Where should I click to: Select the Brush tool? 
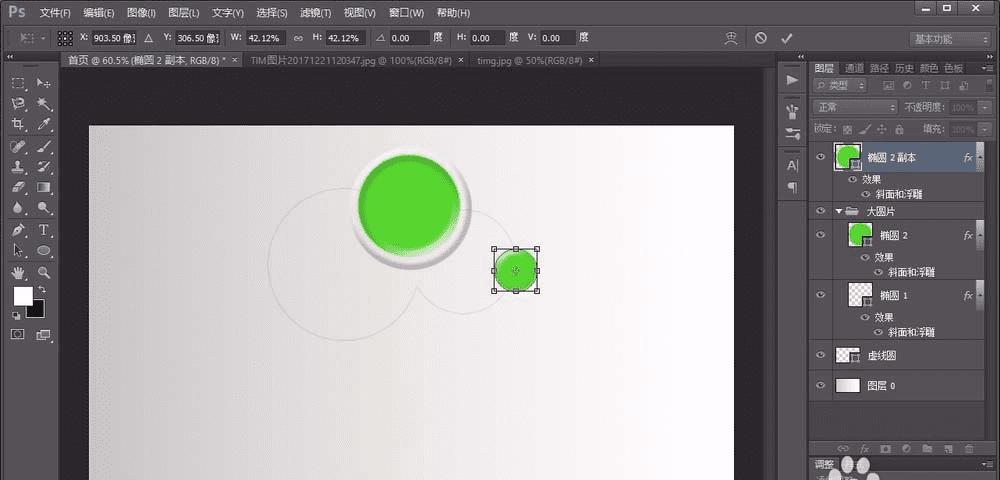43,147
